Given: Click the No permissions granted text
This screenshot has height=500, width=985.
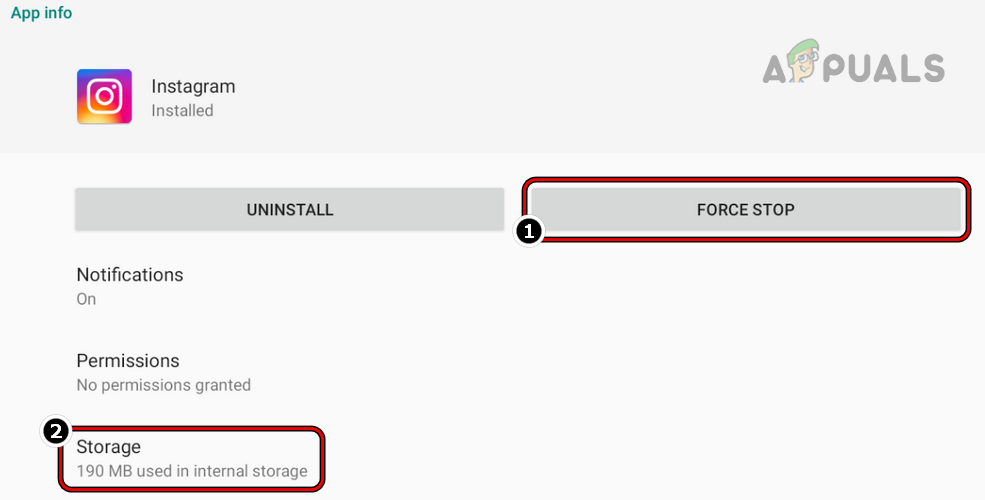Looking at the screenshot, I should coord(164,385).
